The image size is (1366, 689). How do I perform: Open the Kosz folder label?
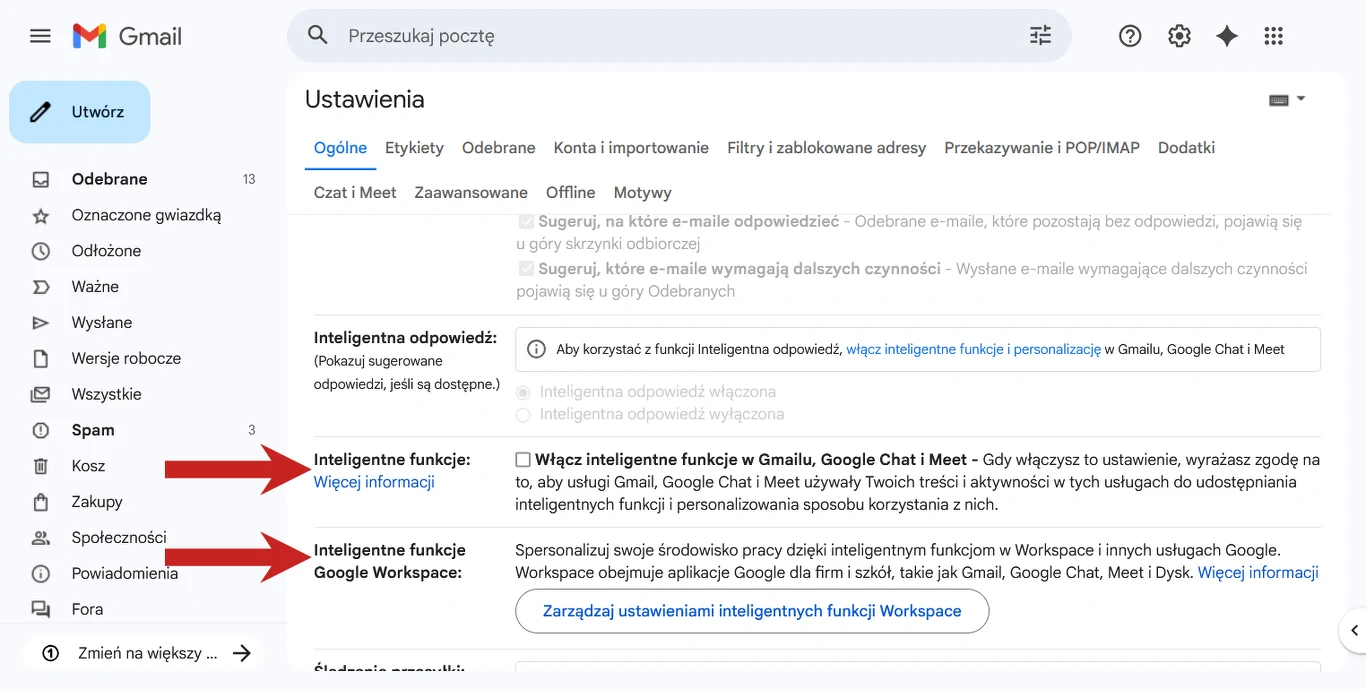[x=88, y=466]
